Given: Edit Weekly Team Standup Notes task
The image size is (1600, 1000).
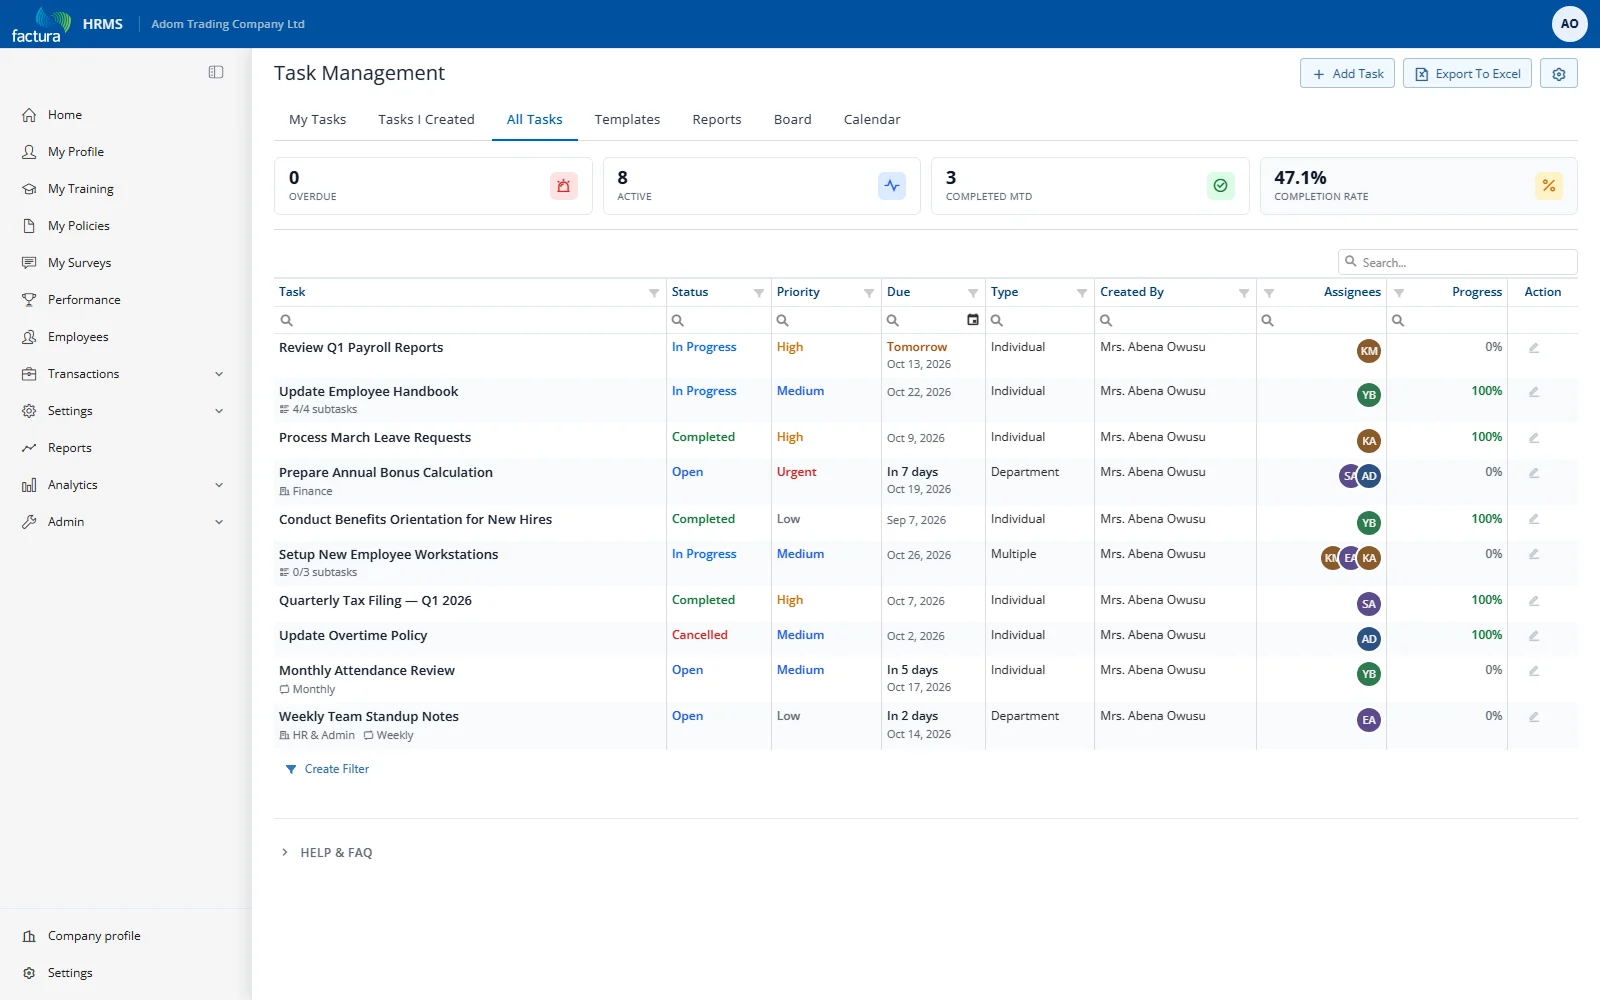Looking at the screenshot, I should 1534,717.
